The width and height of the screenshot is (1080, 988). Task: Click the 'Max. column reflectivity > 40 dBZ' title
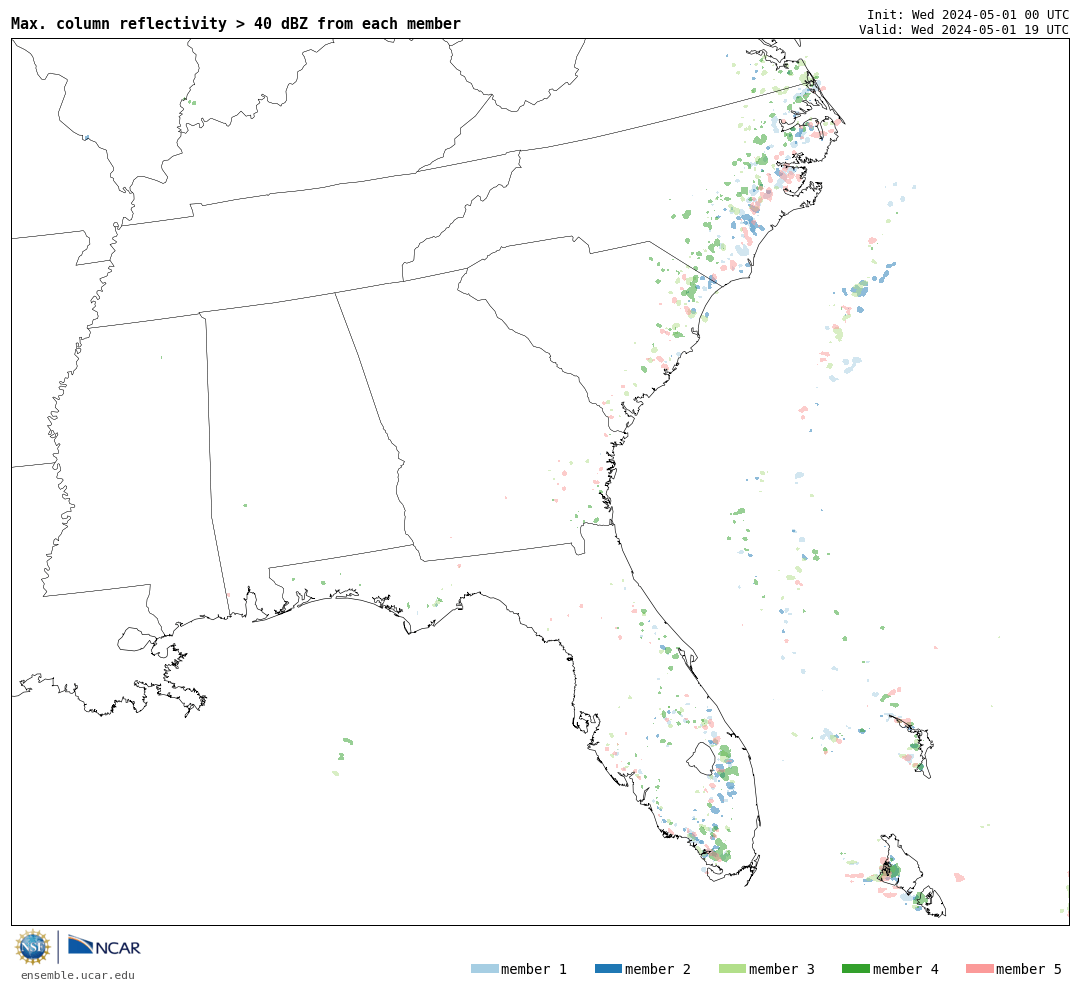click(x=236, y=23)
